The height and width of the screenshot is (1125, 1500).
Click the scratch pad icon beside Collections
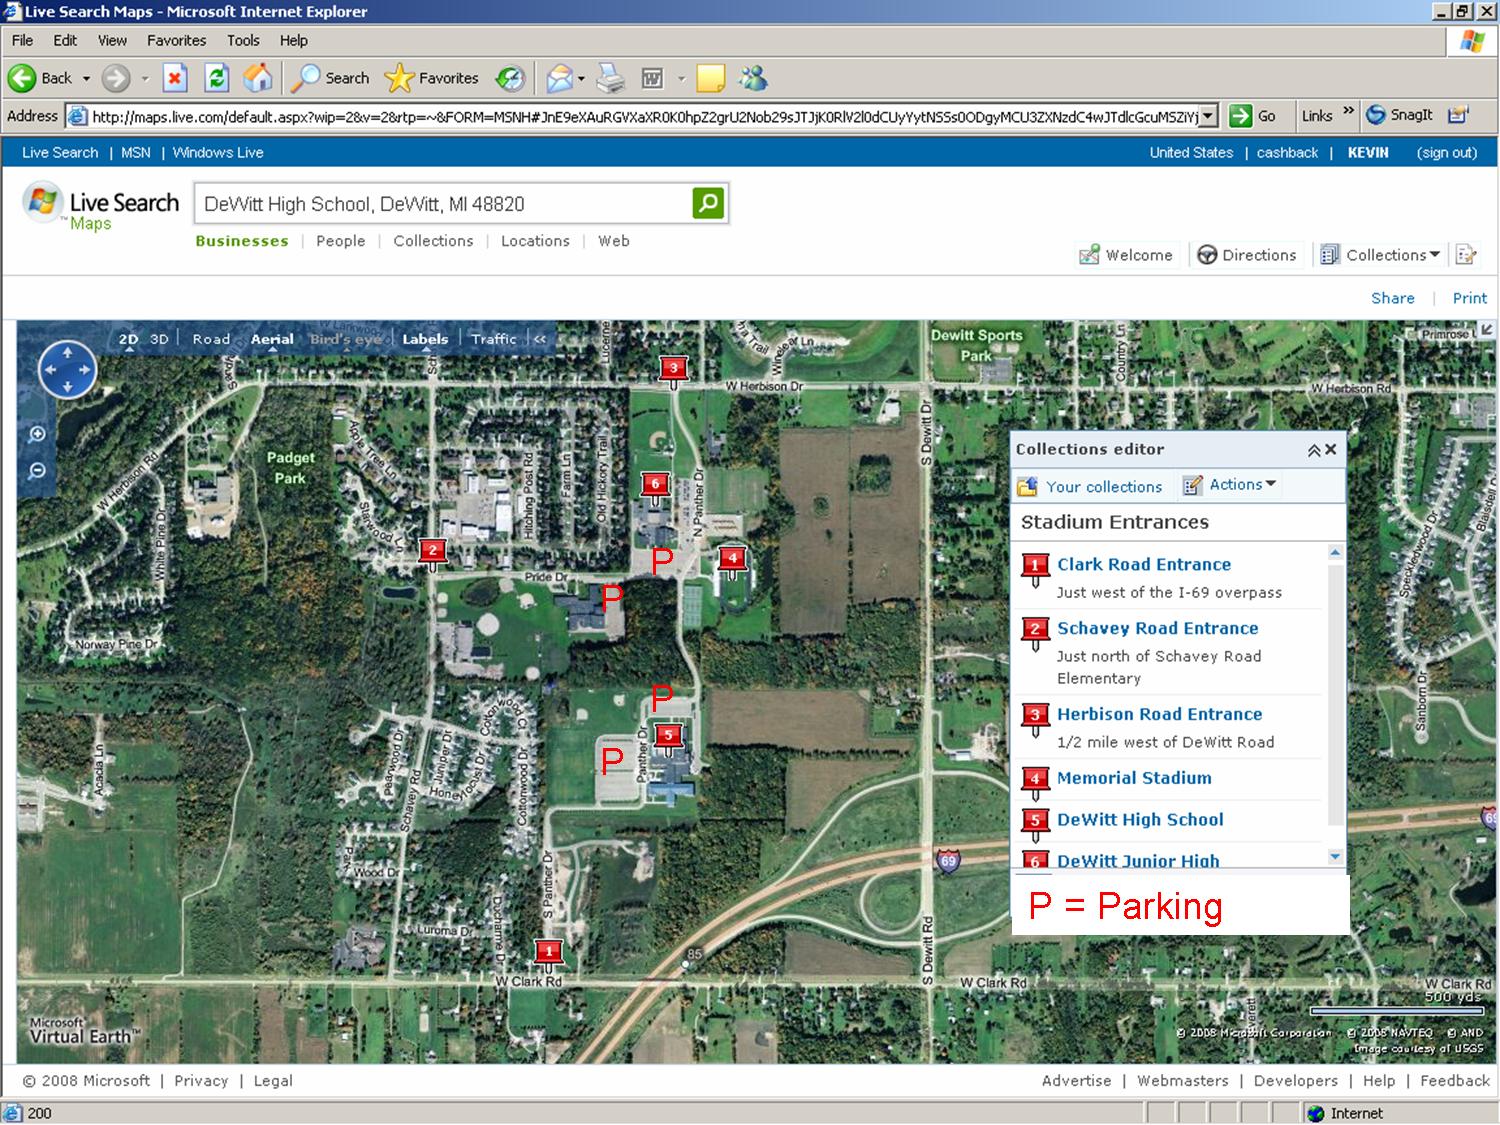[1466, 254]
